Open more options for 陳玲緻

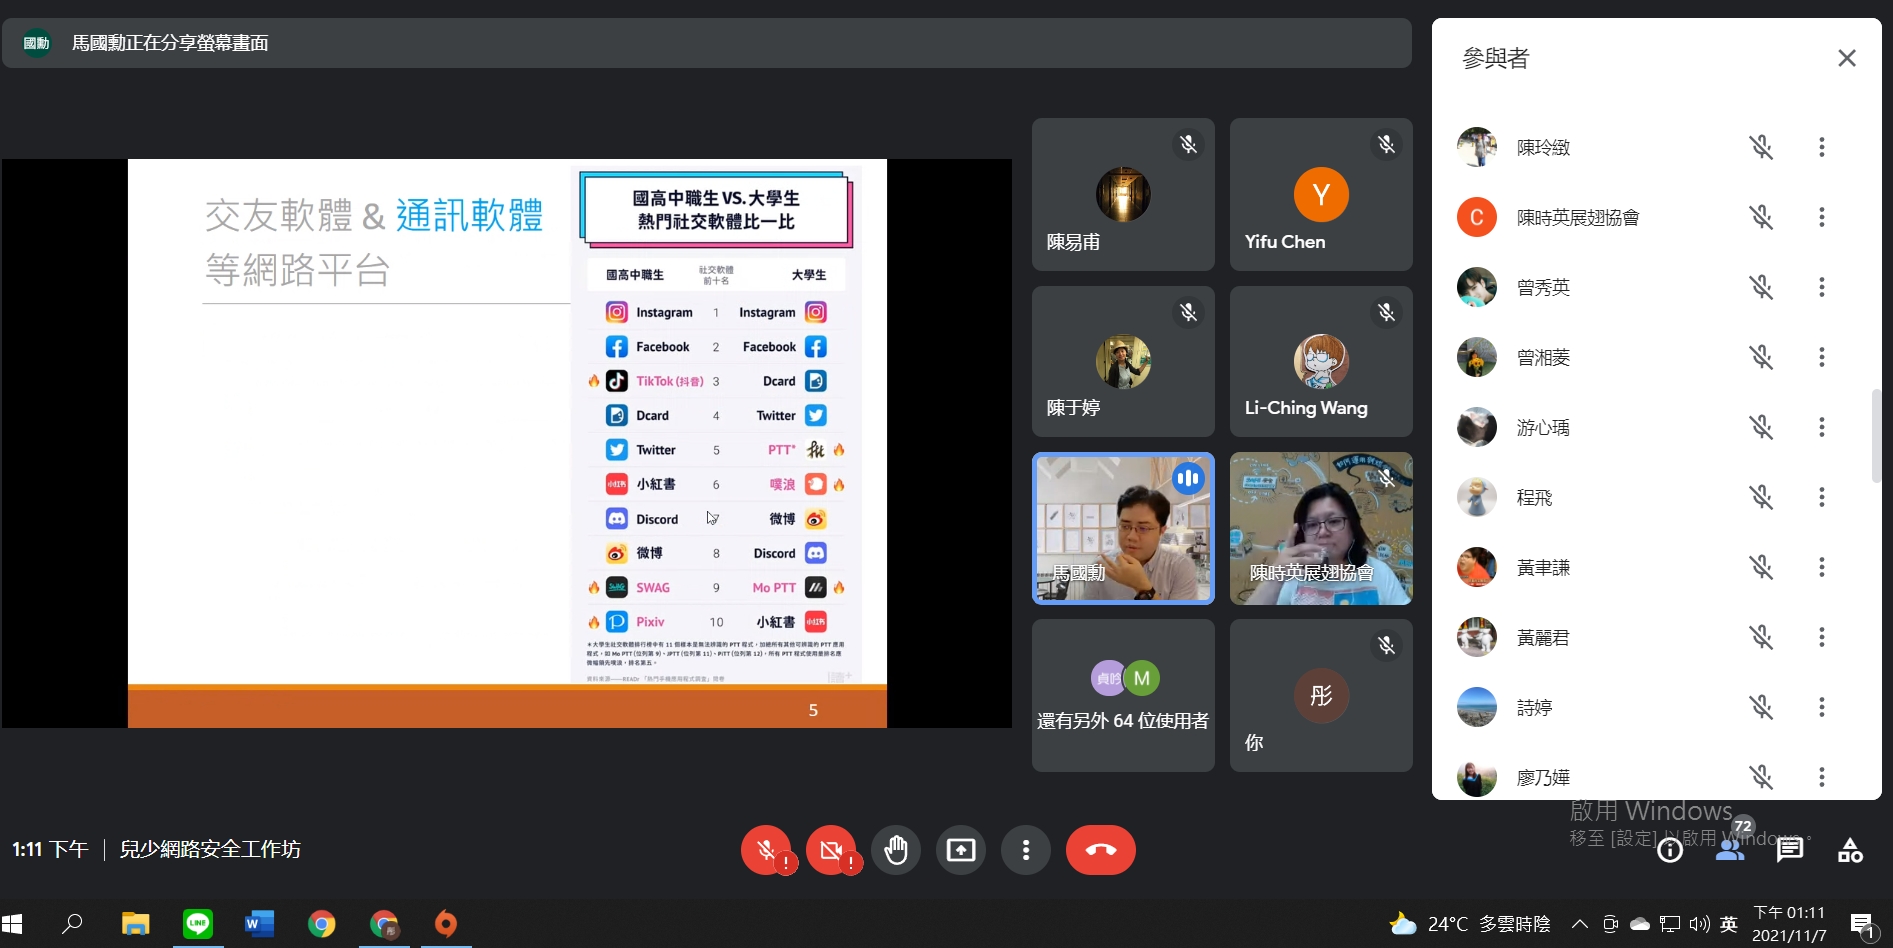tap(1822, 147)
